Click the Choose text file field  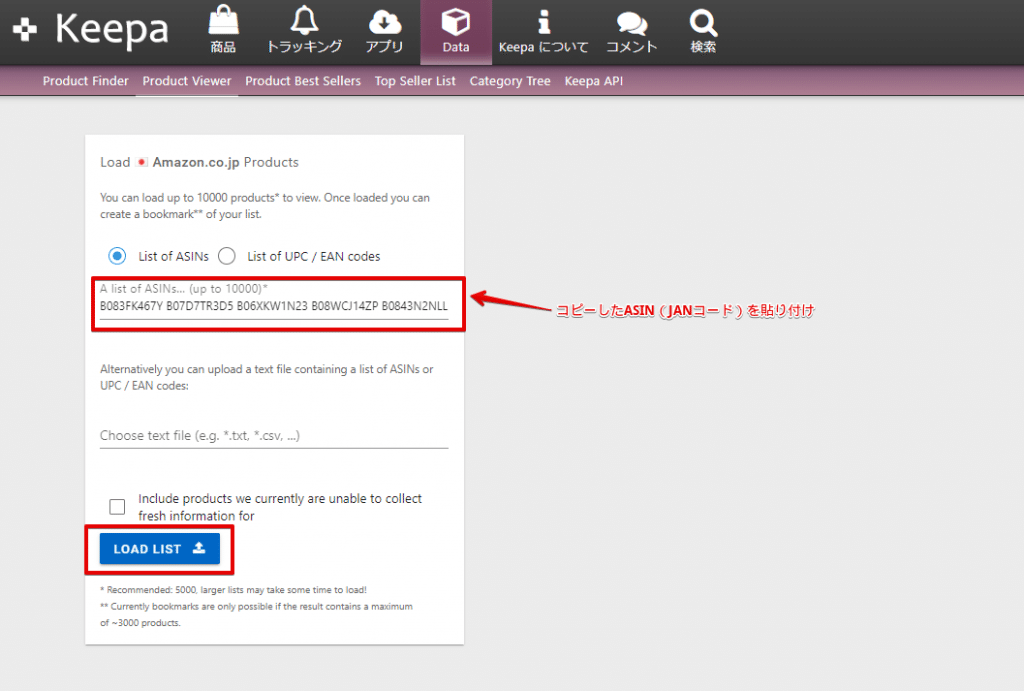click(273, 436)
